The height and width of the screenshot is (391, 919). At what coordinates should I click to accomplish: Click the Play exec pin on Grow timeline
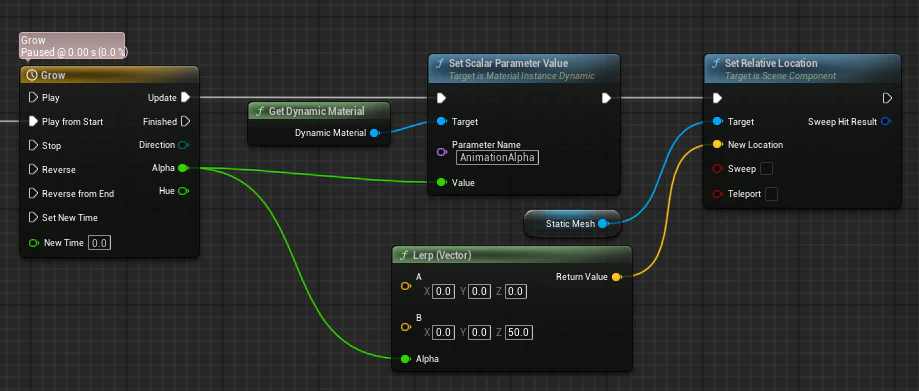coord(33,97)
